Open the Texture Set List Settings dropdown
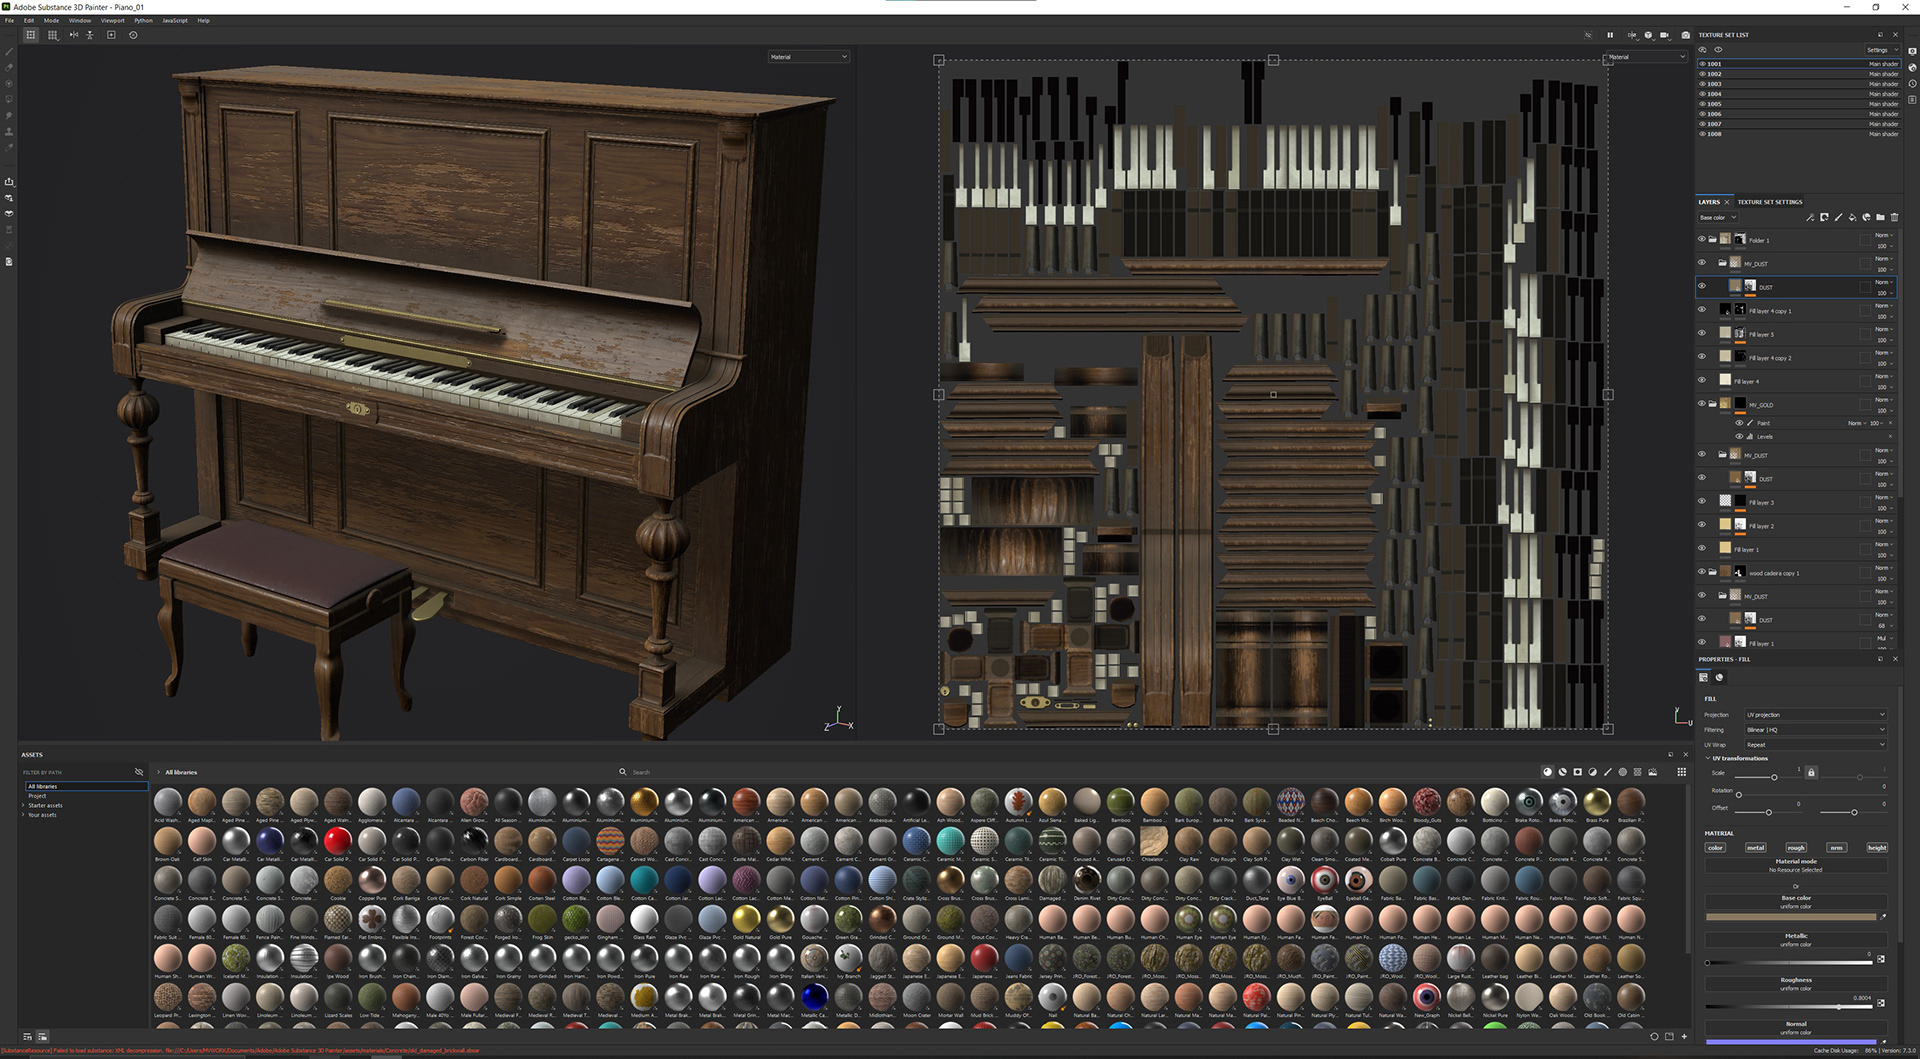This screenshot has width=1920, height=1059. click(x=1880, y=50)
